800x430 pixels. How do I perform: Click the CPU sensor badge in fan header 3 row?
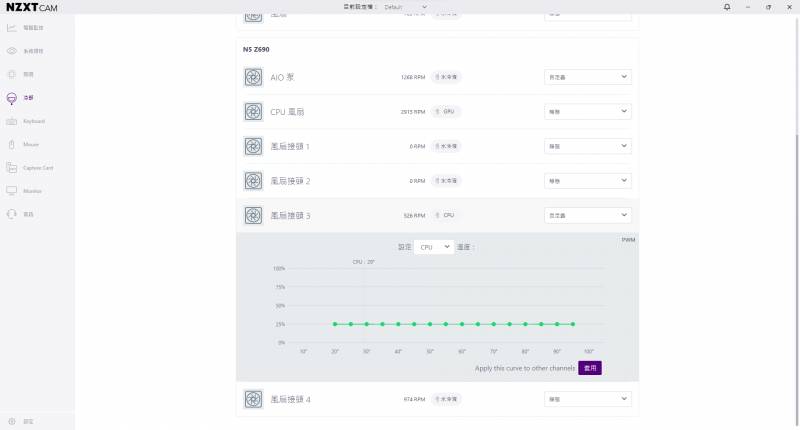pyautogui.click(x=446, y=215)
